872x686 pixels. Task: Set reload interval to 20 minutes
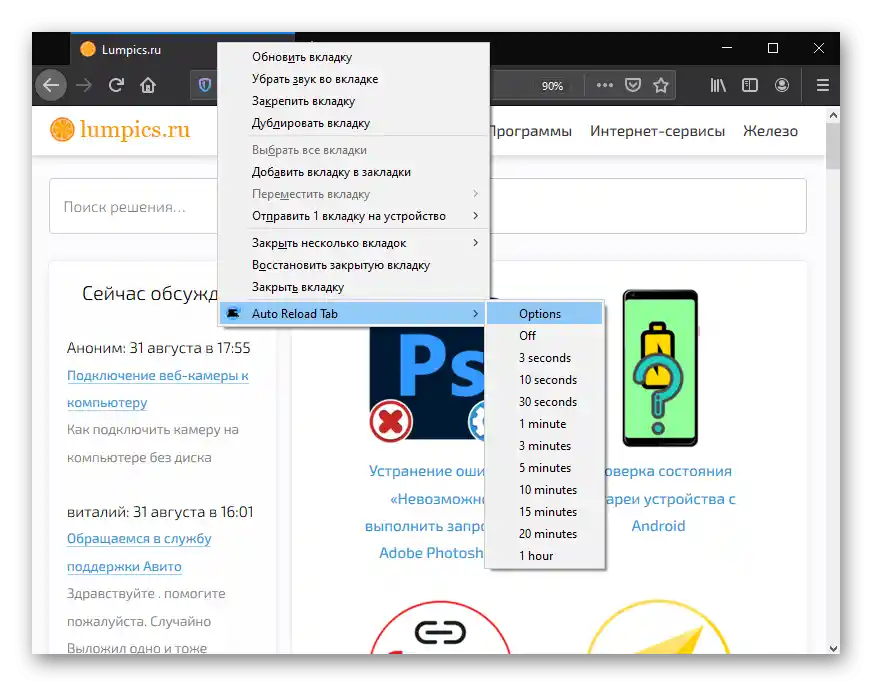tap(545, 534)
